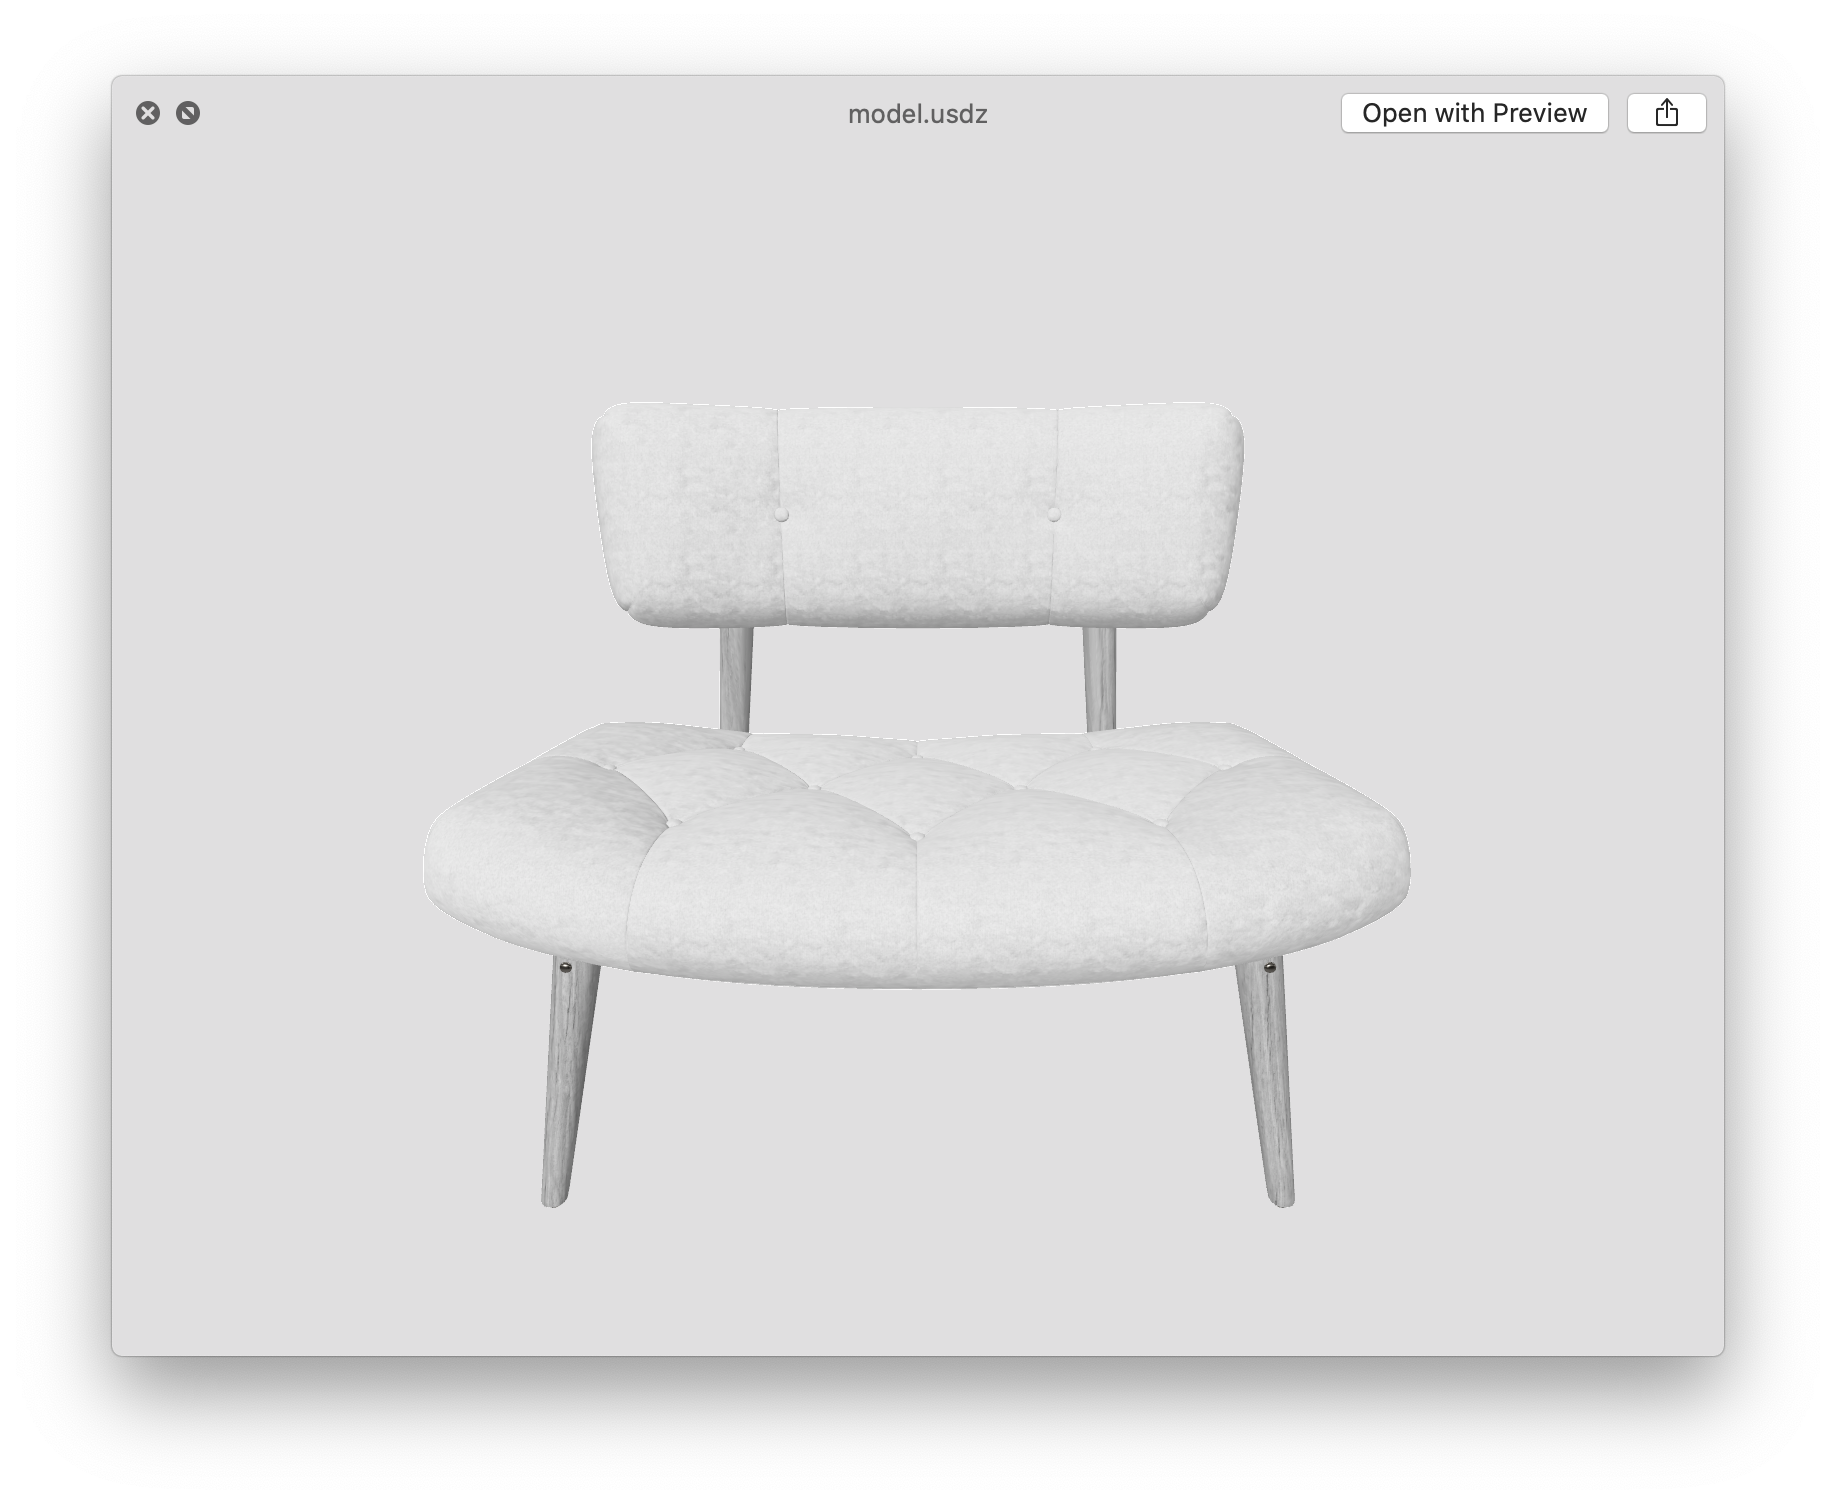Open the Share menu icon

(x=1666, y=113)
